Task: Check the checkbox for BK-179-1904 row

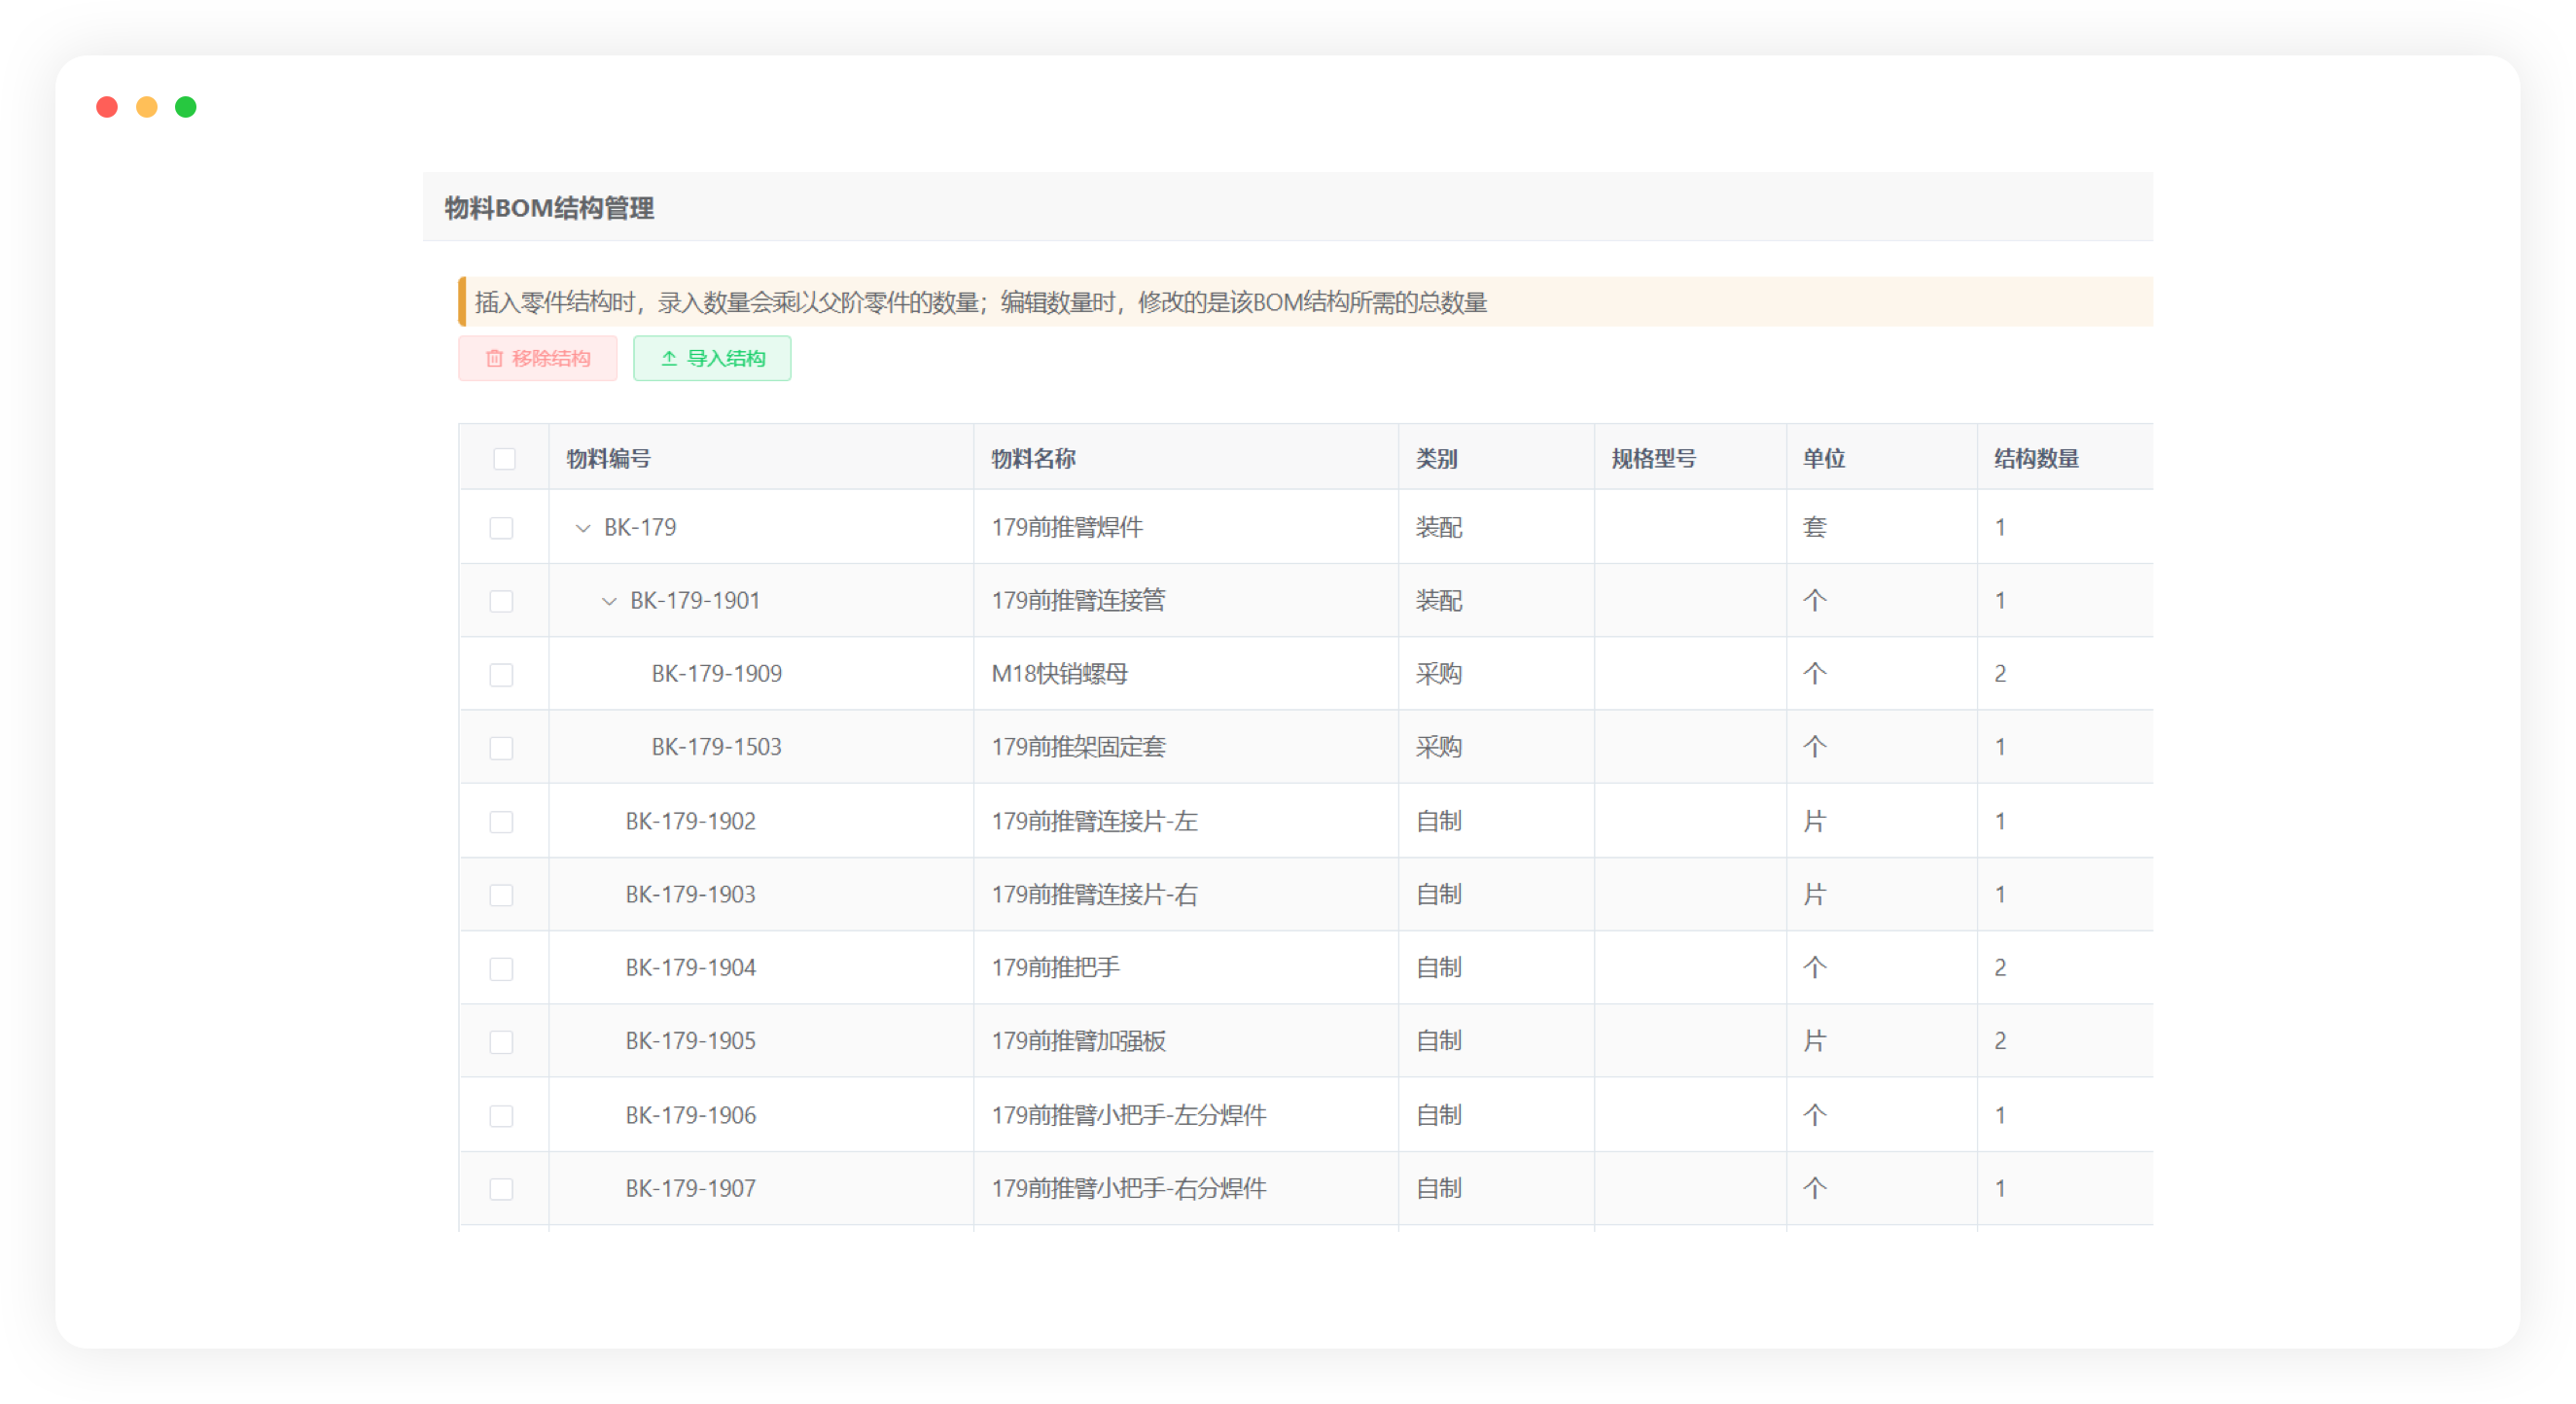Action: click(x=503, y=967)
